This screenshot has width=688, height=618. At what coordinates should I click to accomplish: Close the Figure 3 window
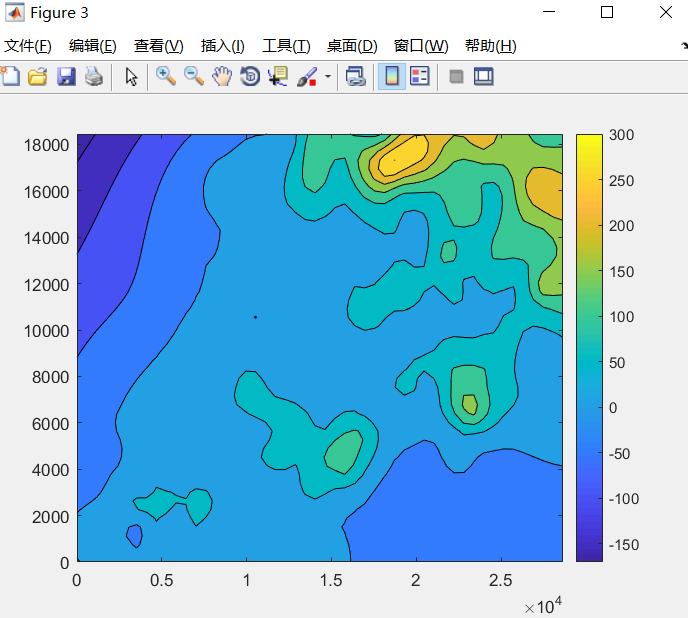pyautogui.click(x=666, y=12)
